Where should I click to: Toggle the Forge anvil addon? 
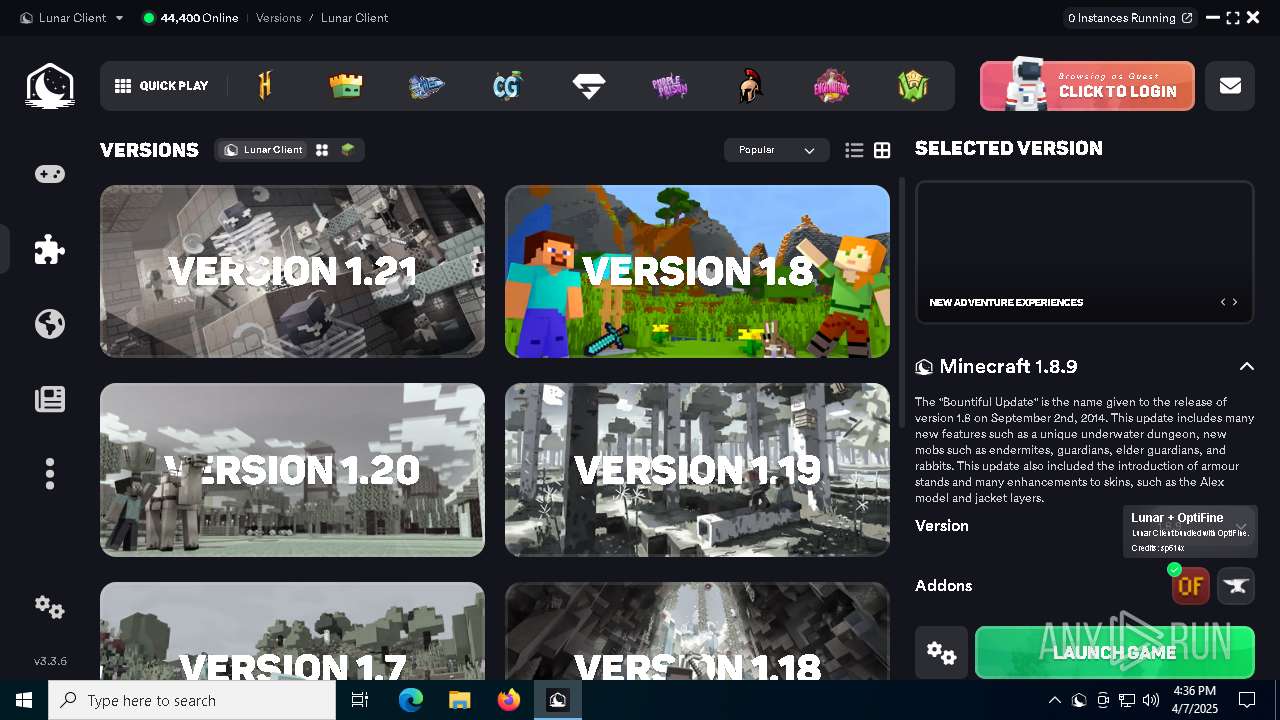(1236, 586)
